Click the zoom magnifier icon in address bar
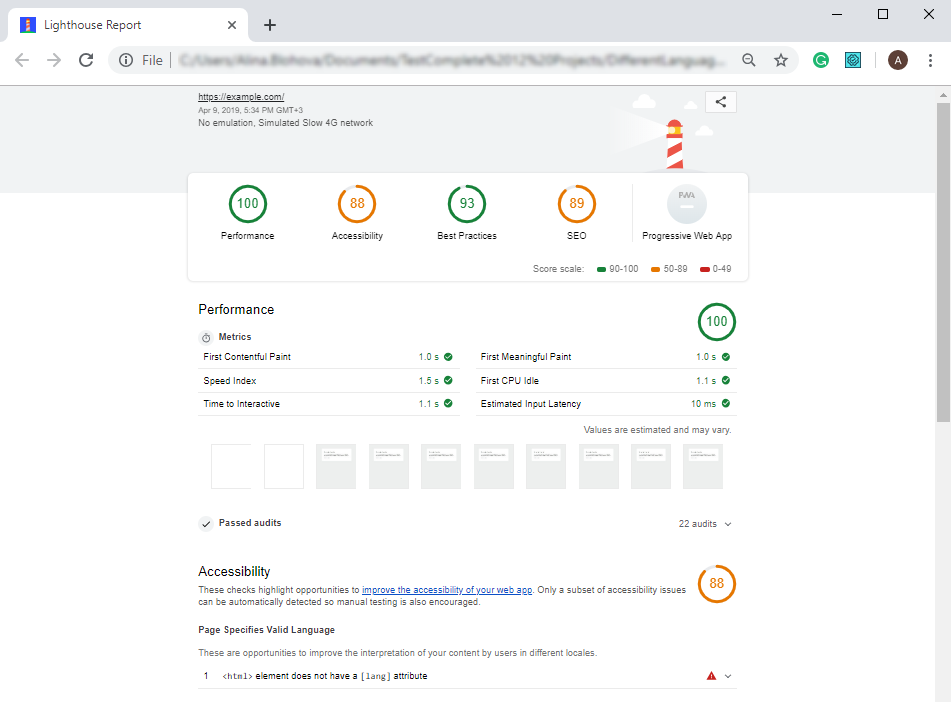951x702 pixels. (x=748, y=60)
